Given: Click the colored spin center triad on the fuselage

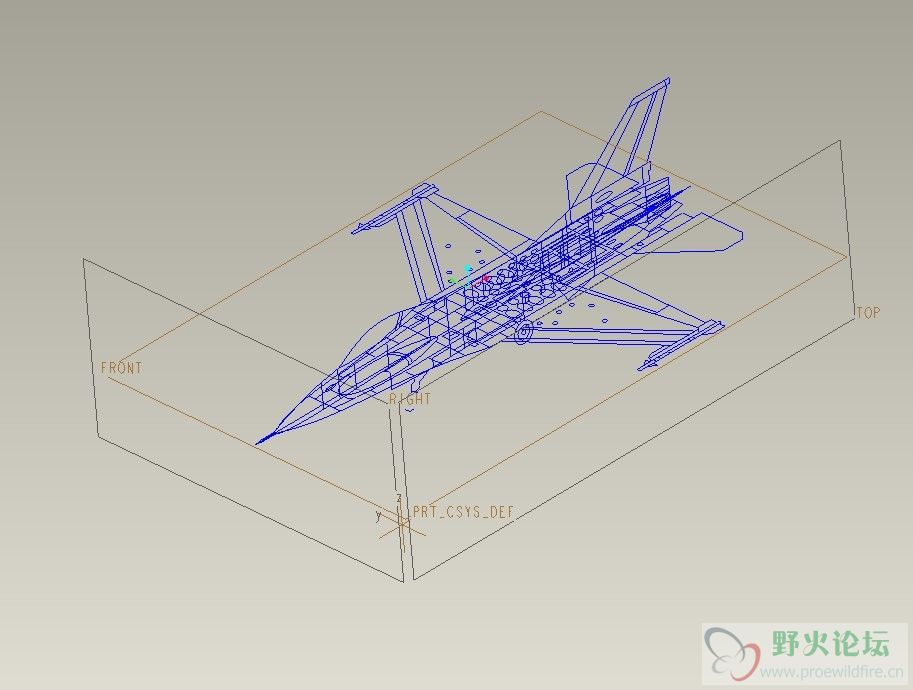Looking at the screenshot, I should click(469, 277).
